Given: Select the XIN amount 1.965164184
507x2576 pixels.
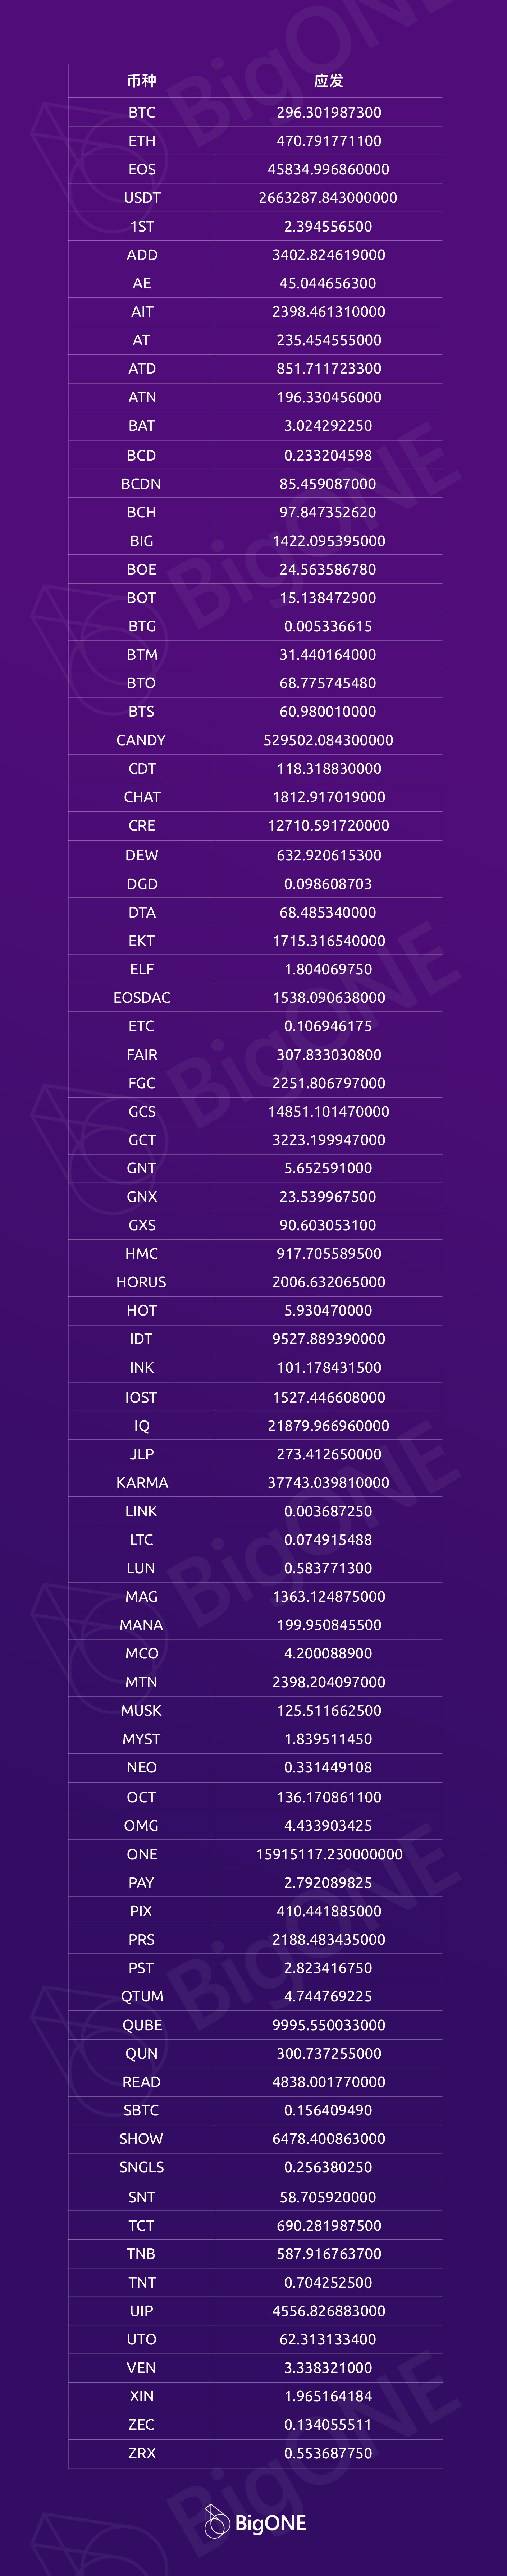Looking at the screenshot, I should 328,2395.
